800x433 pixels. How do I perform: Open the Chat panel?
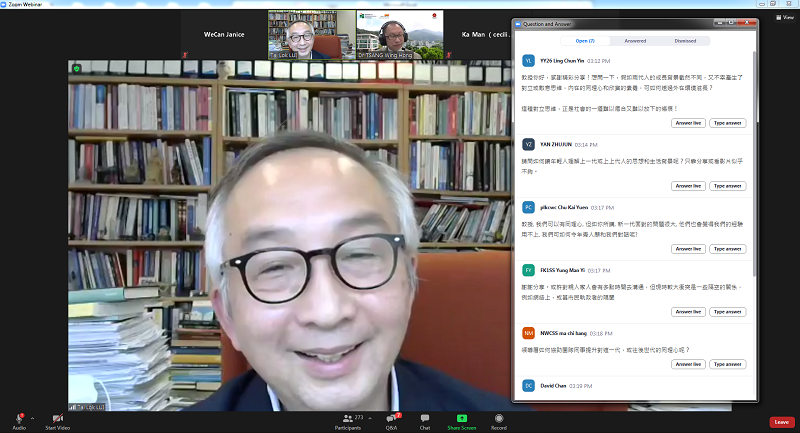coord(425,418)
